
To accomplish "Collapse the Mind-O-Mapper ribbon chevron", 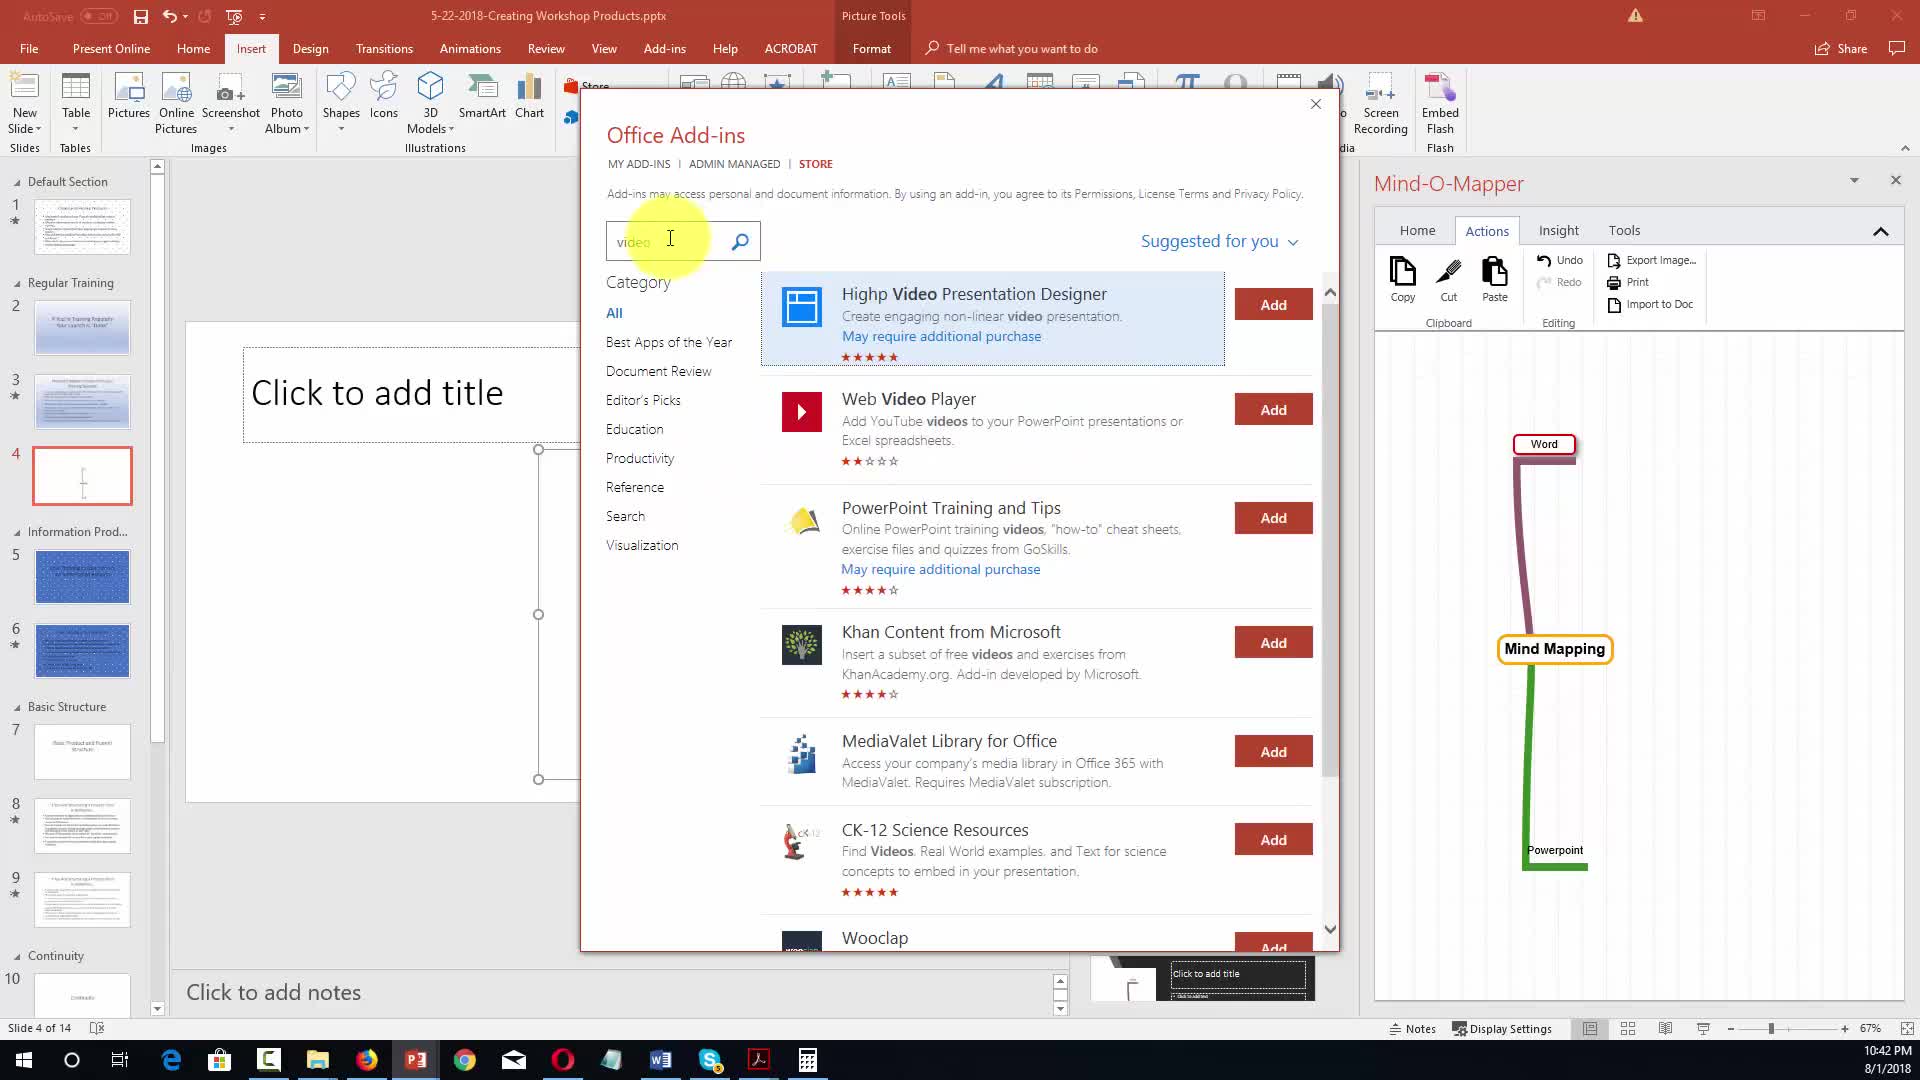I will pyautogui.click(x=1880, y=231).
